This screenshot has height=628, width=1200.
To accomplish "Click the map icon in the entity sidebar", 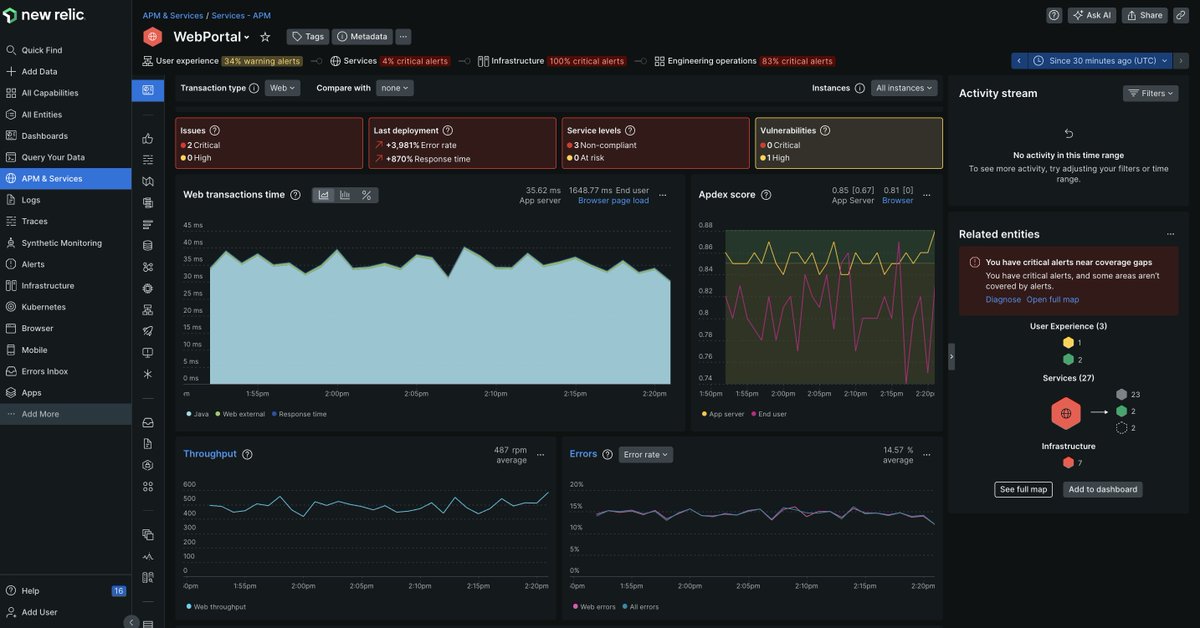I will tap(148, 182).
